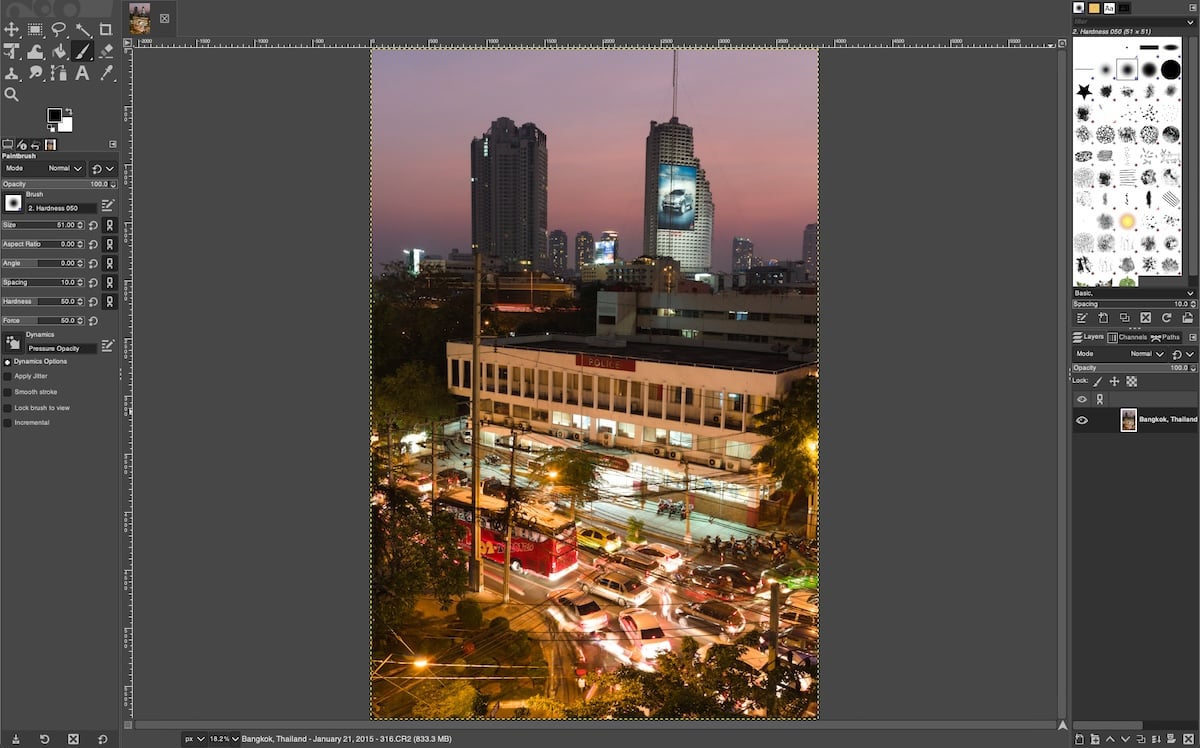Viewport: 1200px width, 748px height.
Task: Switch to the Channels tab
Action: pyautogui.click(x=1125, y=337)
